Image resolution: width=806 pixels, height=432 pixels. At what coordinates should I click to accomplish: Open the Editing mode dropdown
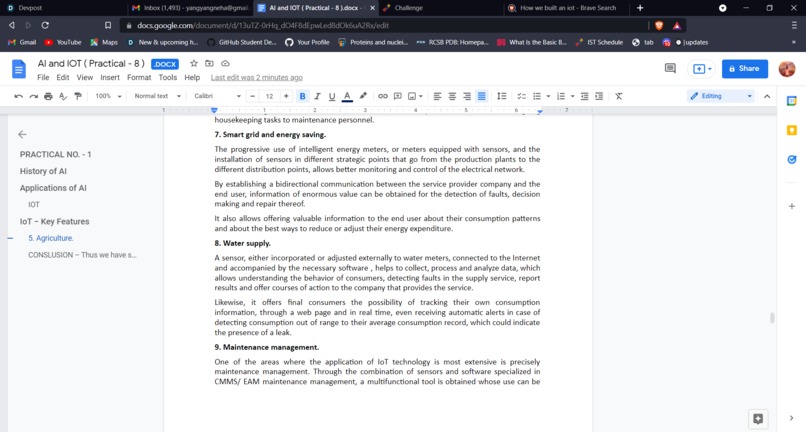(721, 96)
